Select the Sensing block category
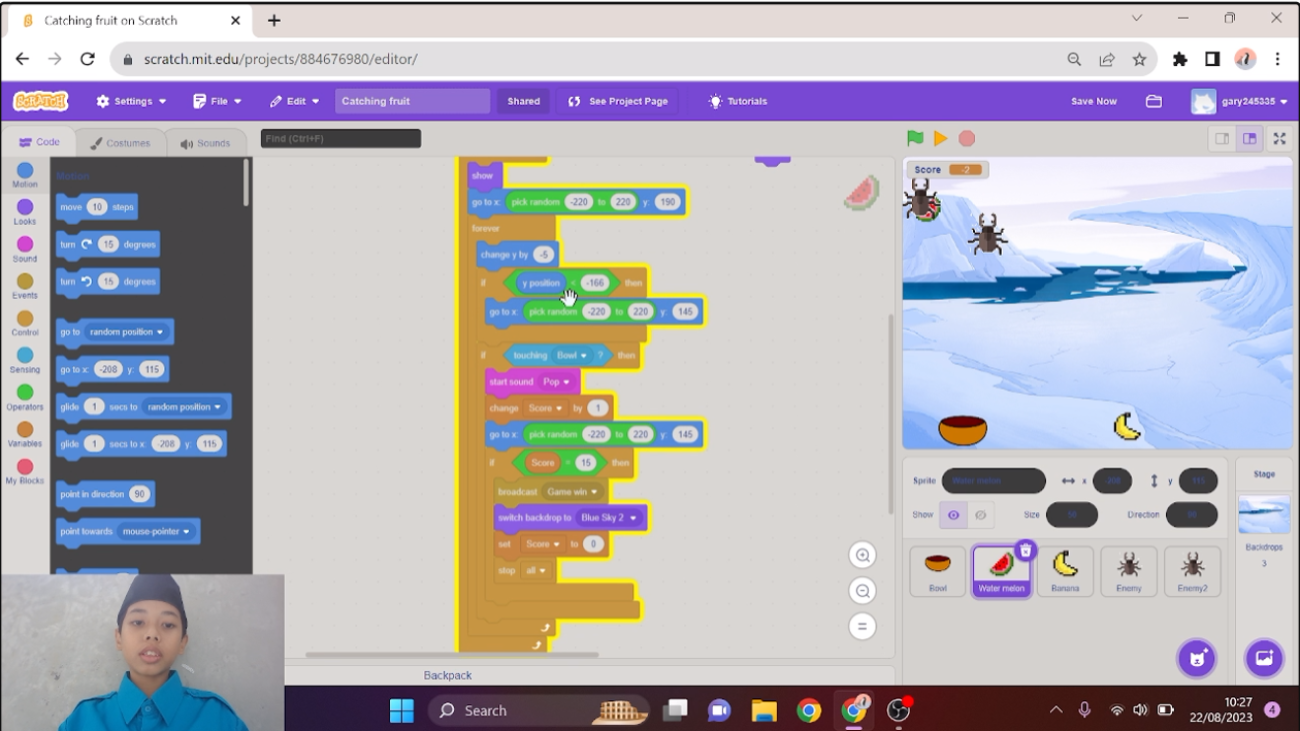Screen dimensions: 1300x731 [x=24, y=361]
